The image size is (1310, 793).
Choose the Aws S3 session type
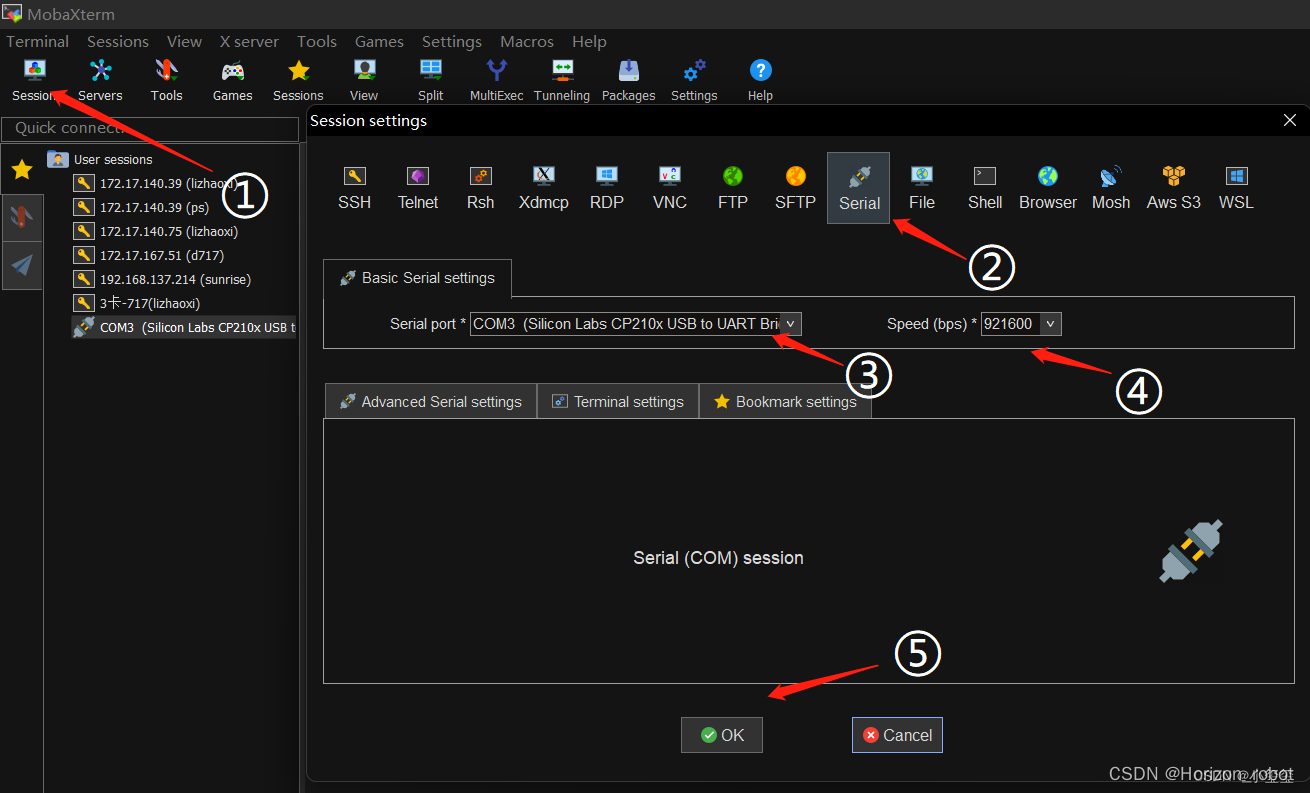tap(1174, 188)
